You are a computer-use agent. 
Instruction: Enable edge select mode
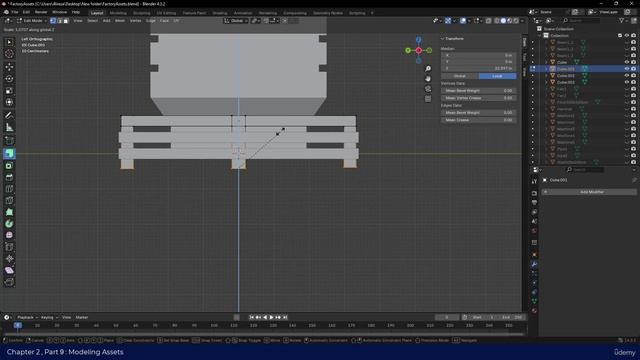tap(59, 20)
